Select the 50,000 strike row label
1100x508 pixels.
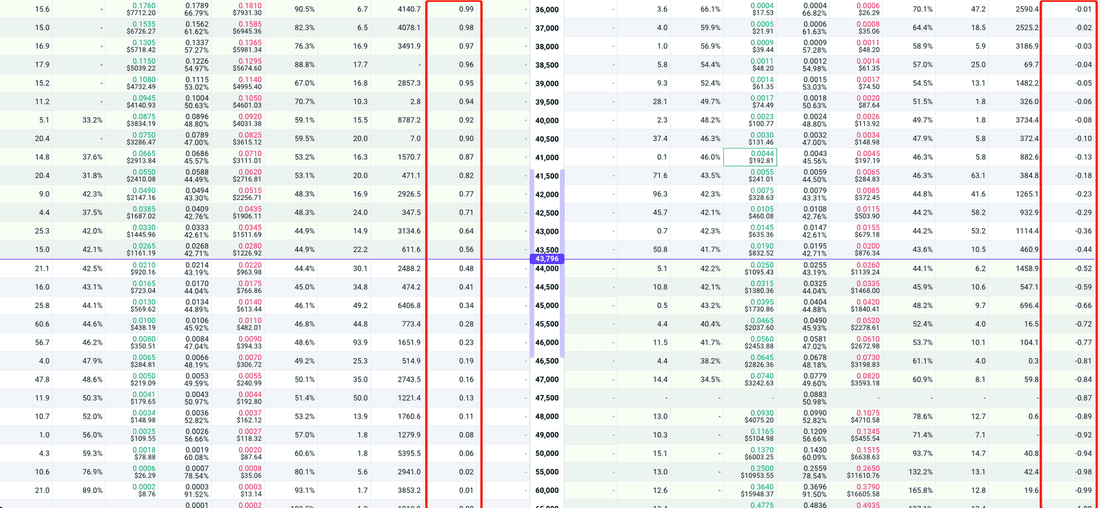pos(546,453)
